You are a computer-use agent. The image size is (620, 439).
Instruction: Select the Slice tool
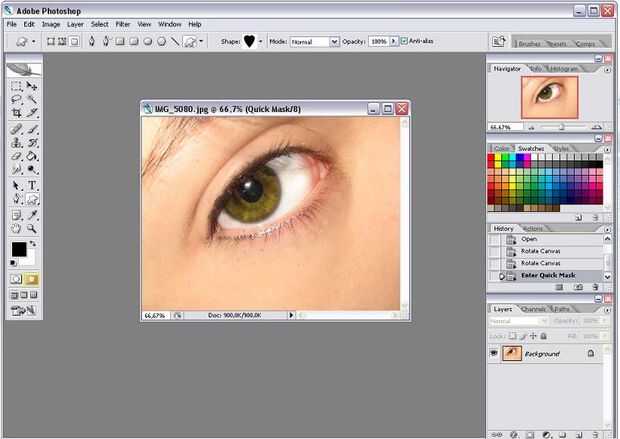[32, 113]
